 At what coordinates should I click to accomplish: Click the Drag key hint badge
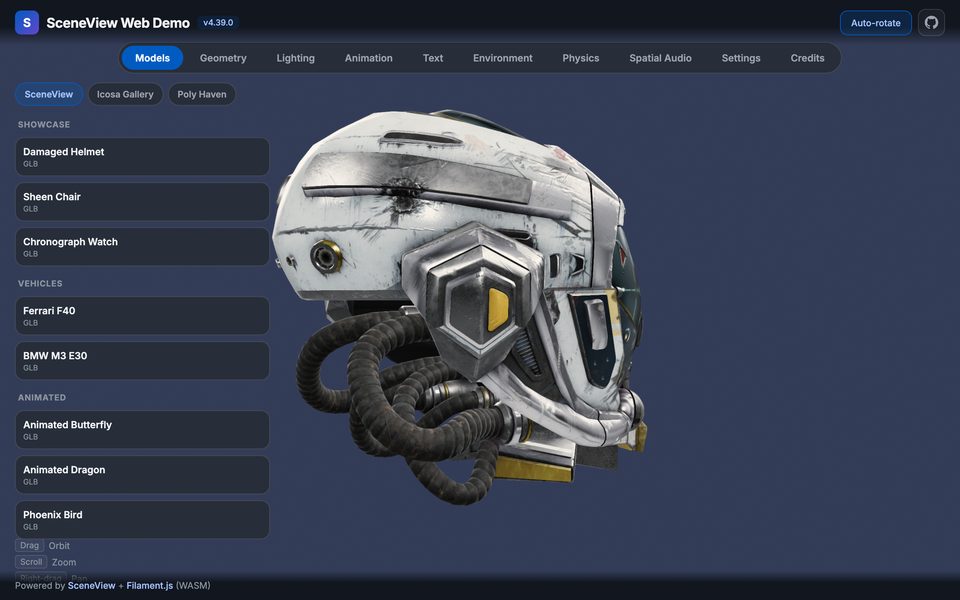point(29,546)
